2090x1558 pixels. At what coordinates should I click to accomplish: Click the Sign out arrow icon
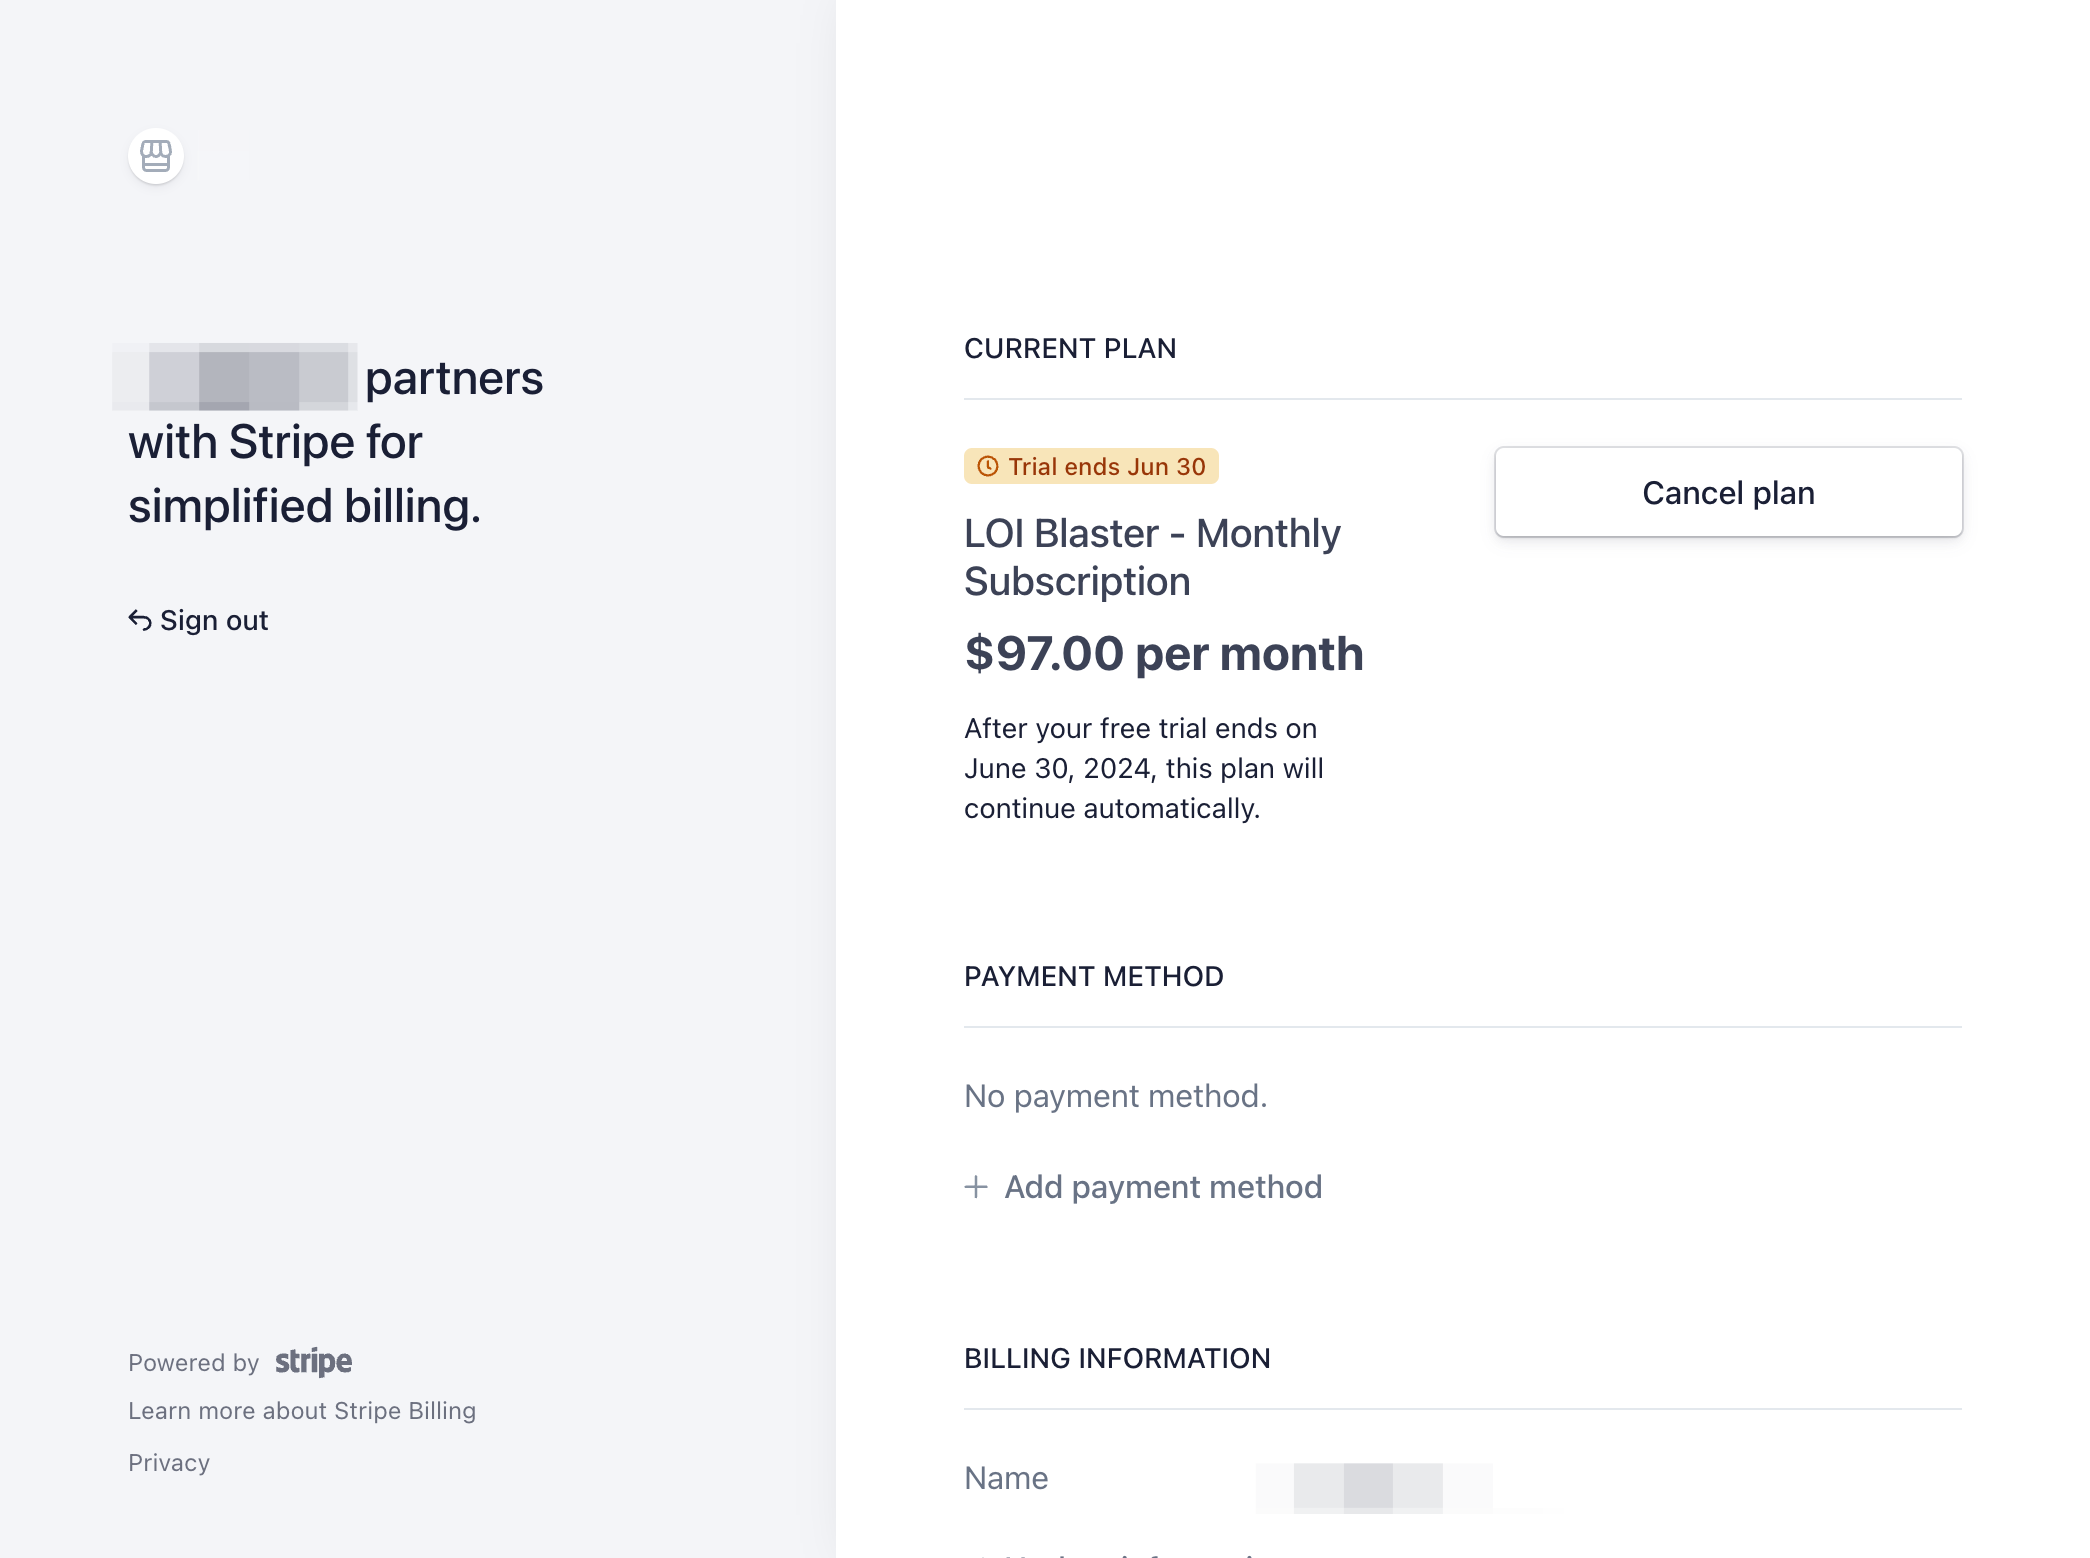point(140,620)
